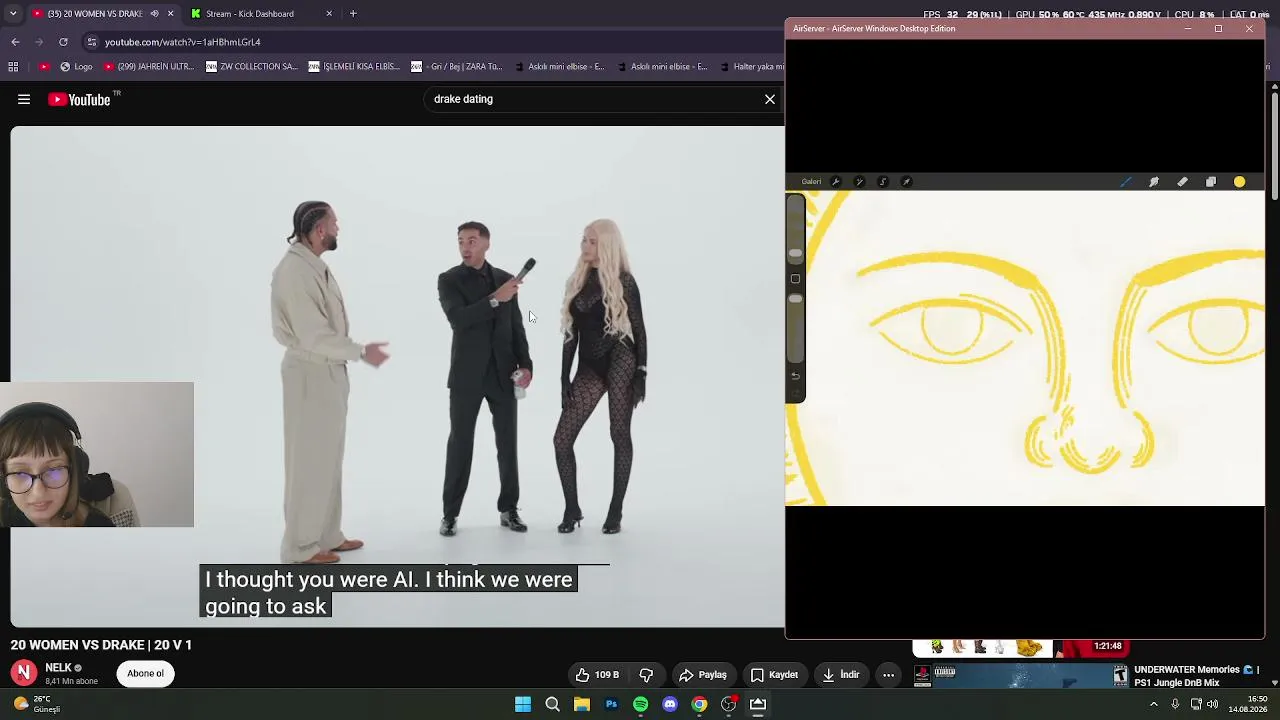This screenshot has height=720, width=1280.
Task: Go to the Procreate Galeri
Action: click(x=811, y=182)
